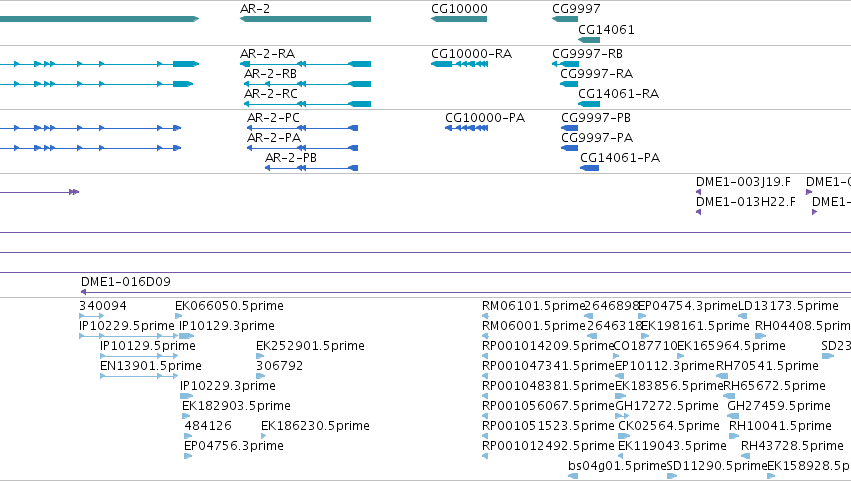The height and width of the screenshot is (481, 851).
Task: Click the CG10000-RA transcript
Action: (459, 64)
